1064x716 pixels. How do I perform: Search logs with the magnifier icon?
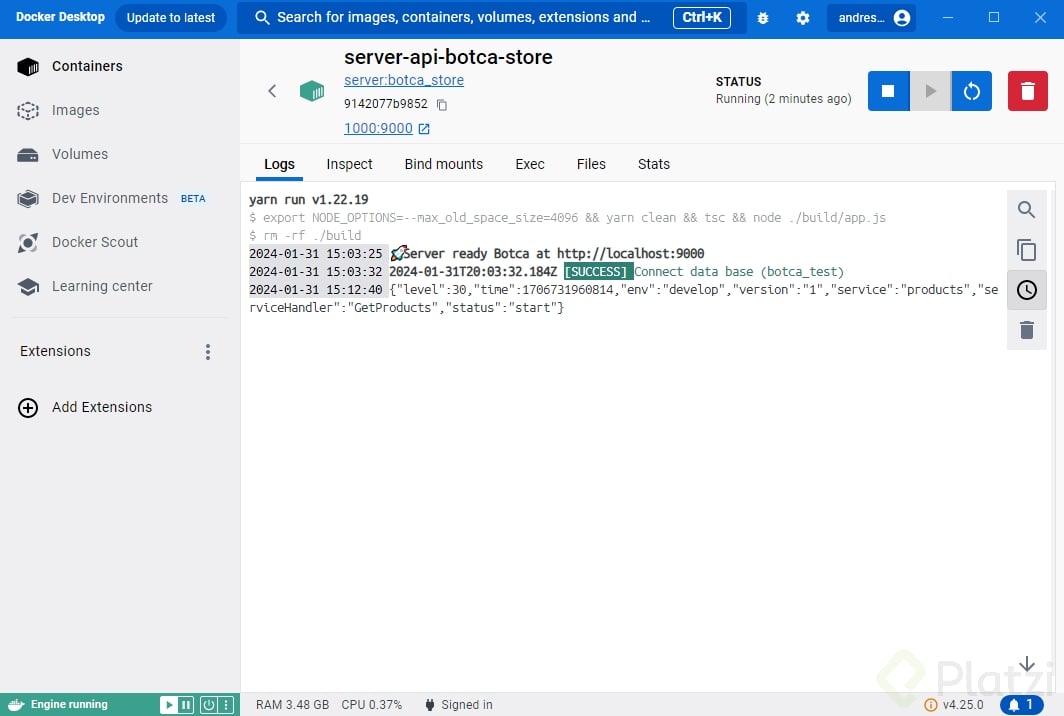pyautogui.click(x=1026, y=210)
